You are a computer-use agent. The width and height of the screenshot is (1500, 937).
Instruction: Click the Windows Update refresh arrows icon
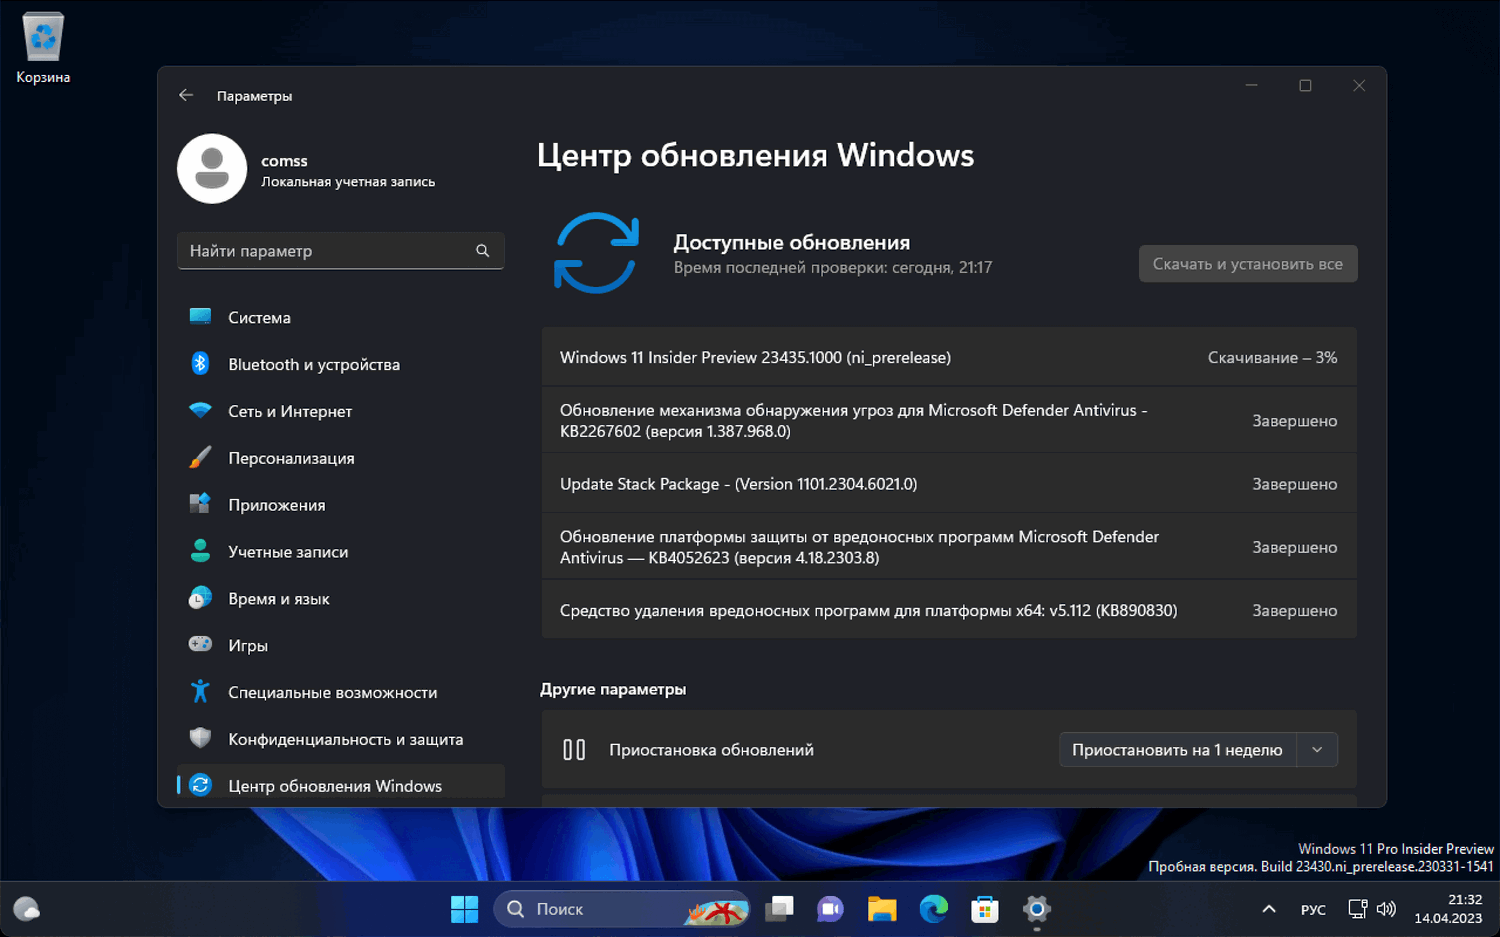[x=596, y=253]
